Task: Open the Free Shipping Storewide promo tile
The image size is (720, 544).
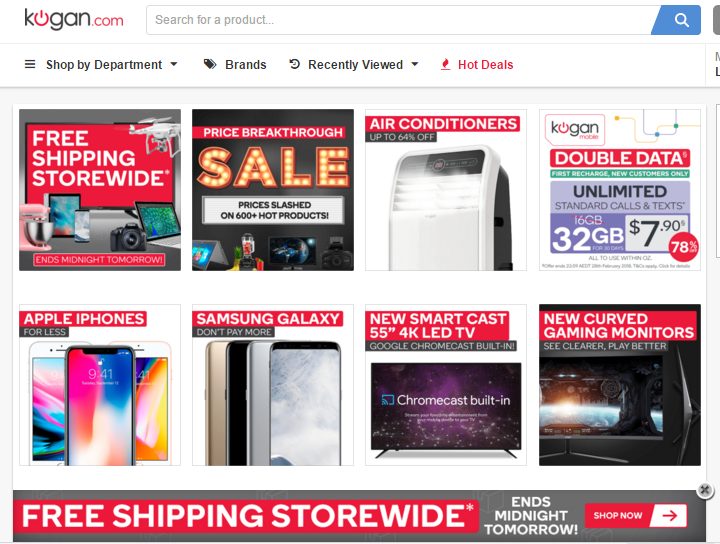Action: pyautogui.click(x=100, y=190)
